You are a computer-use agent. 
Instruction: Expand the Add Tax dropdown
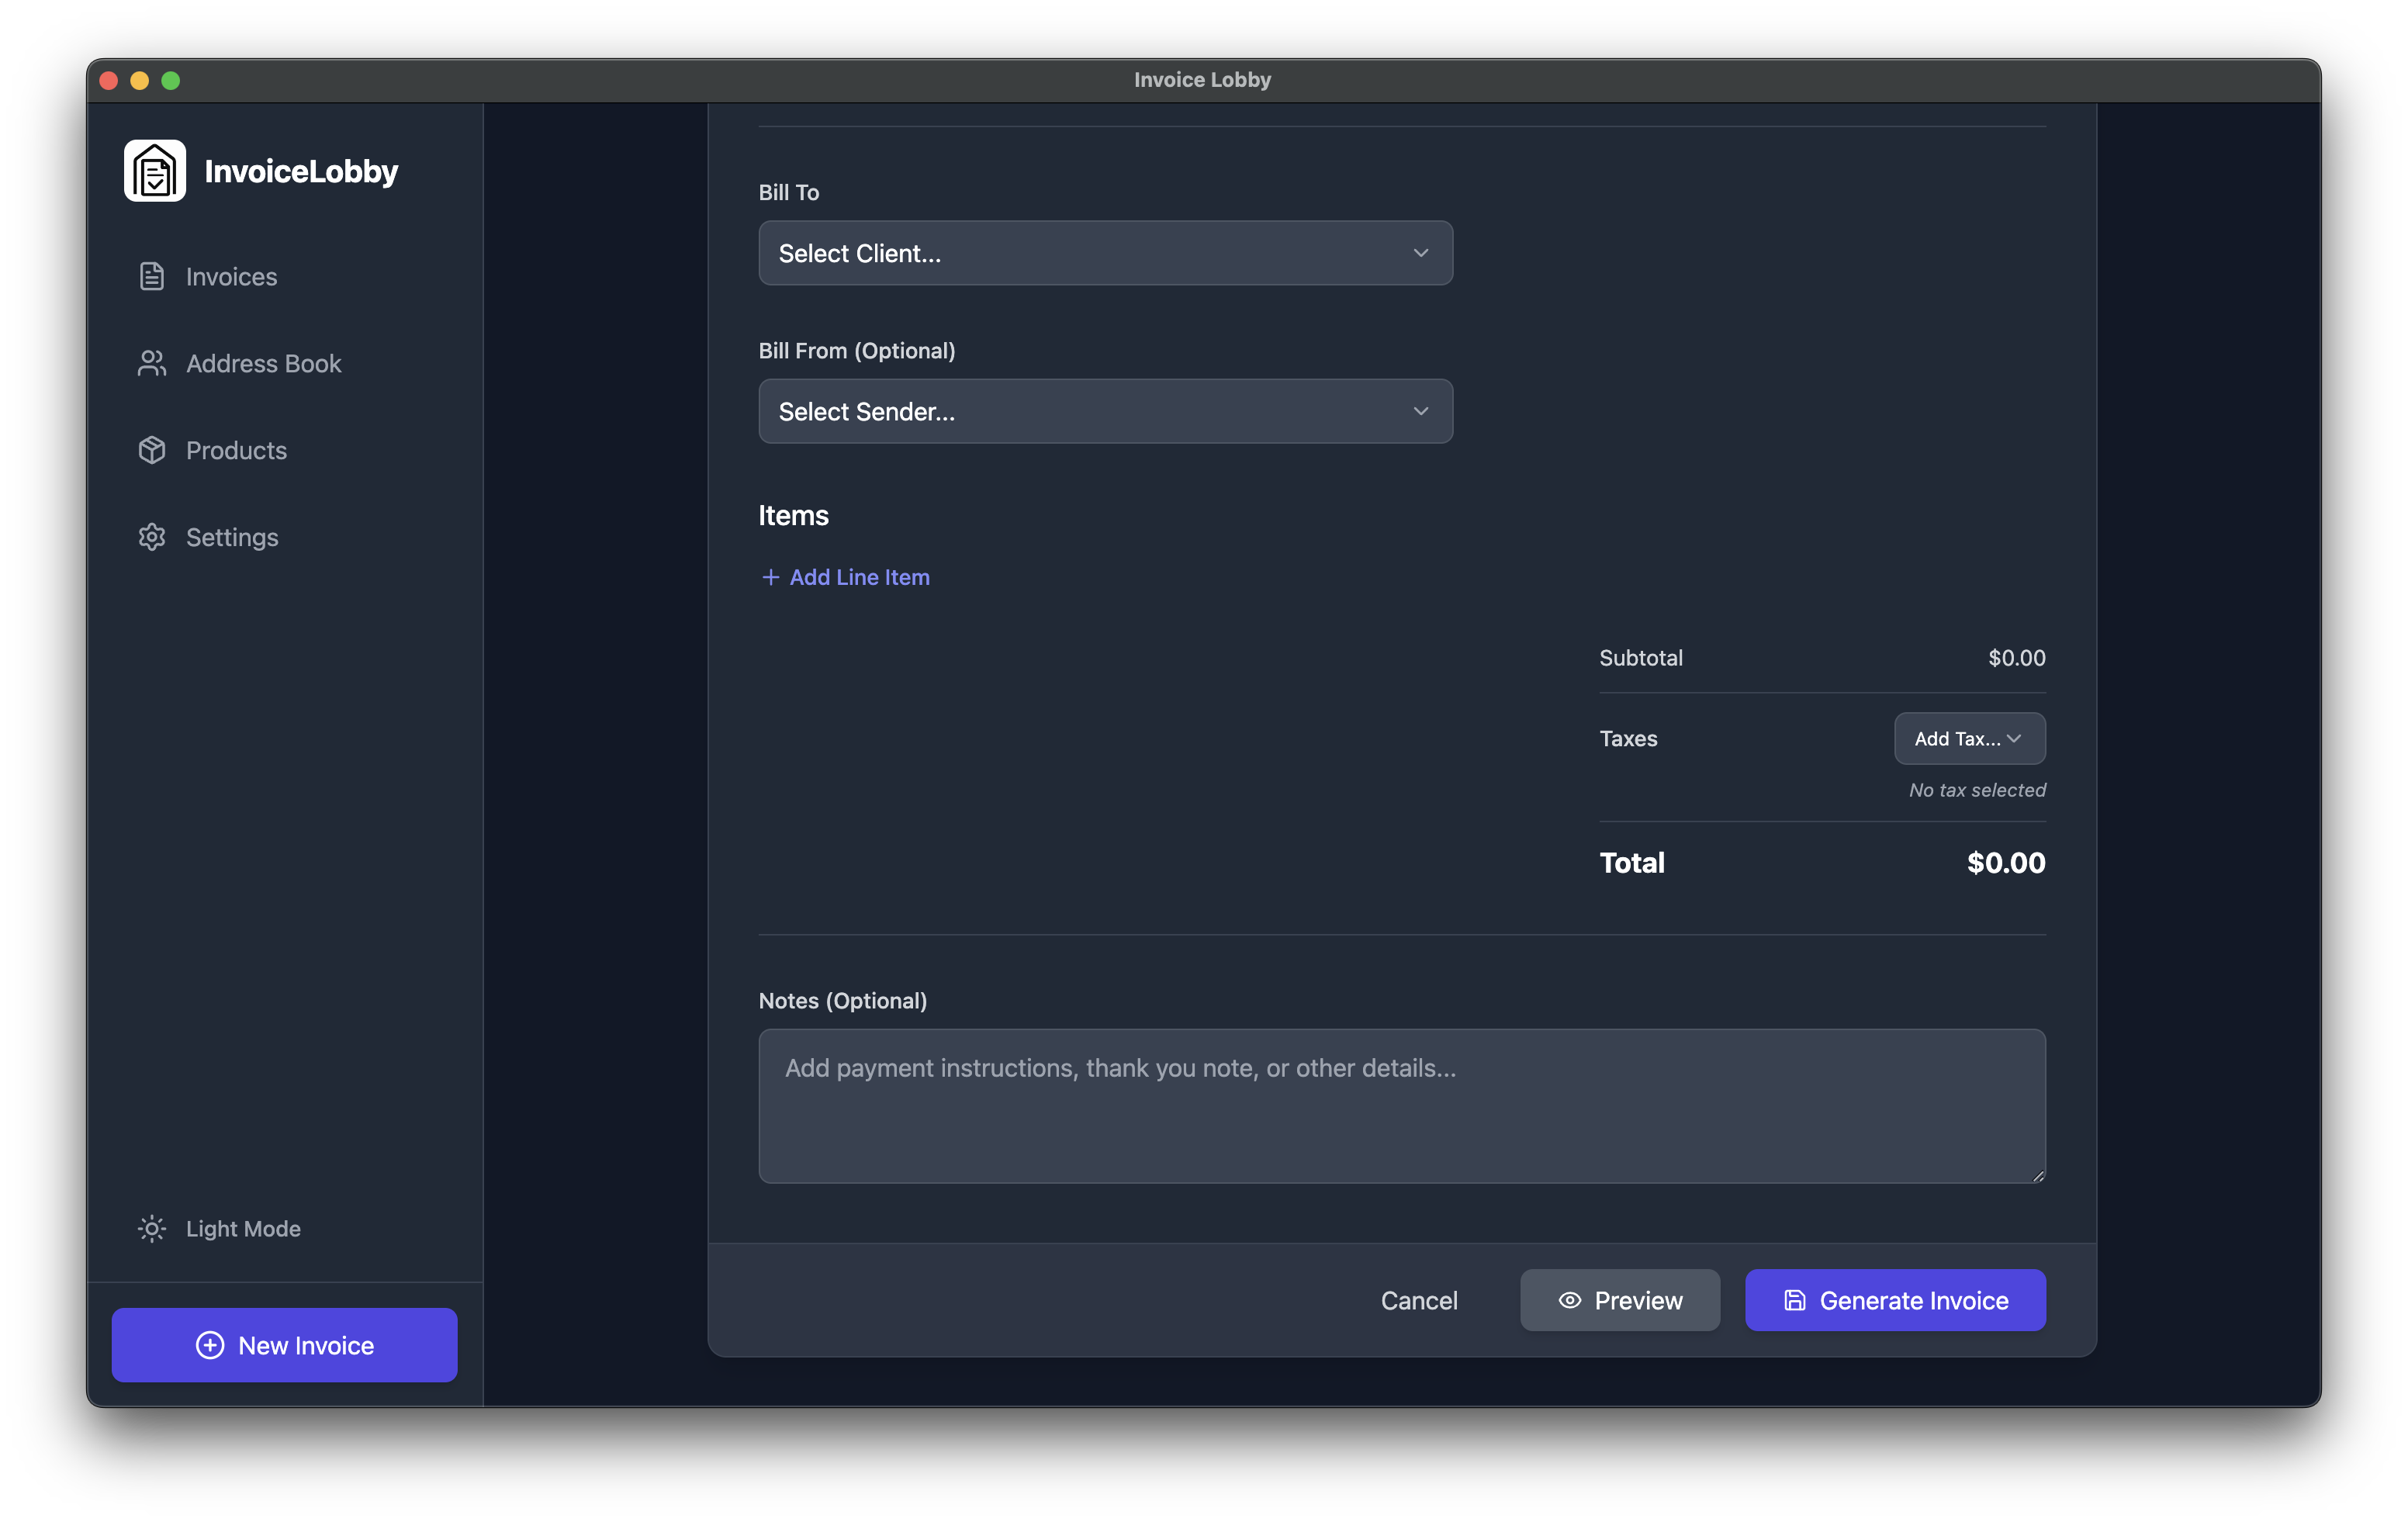point(1968,738)
